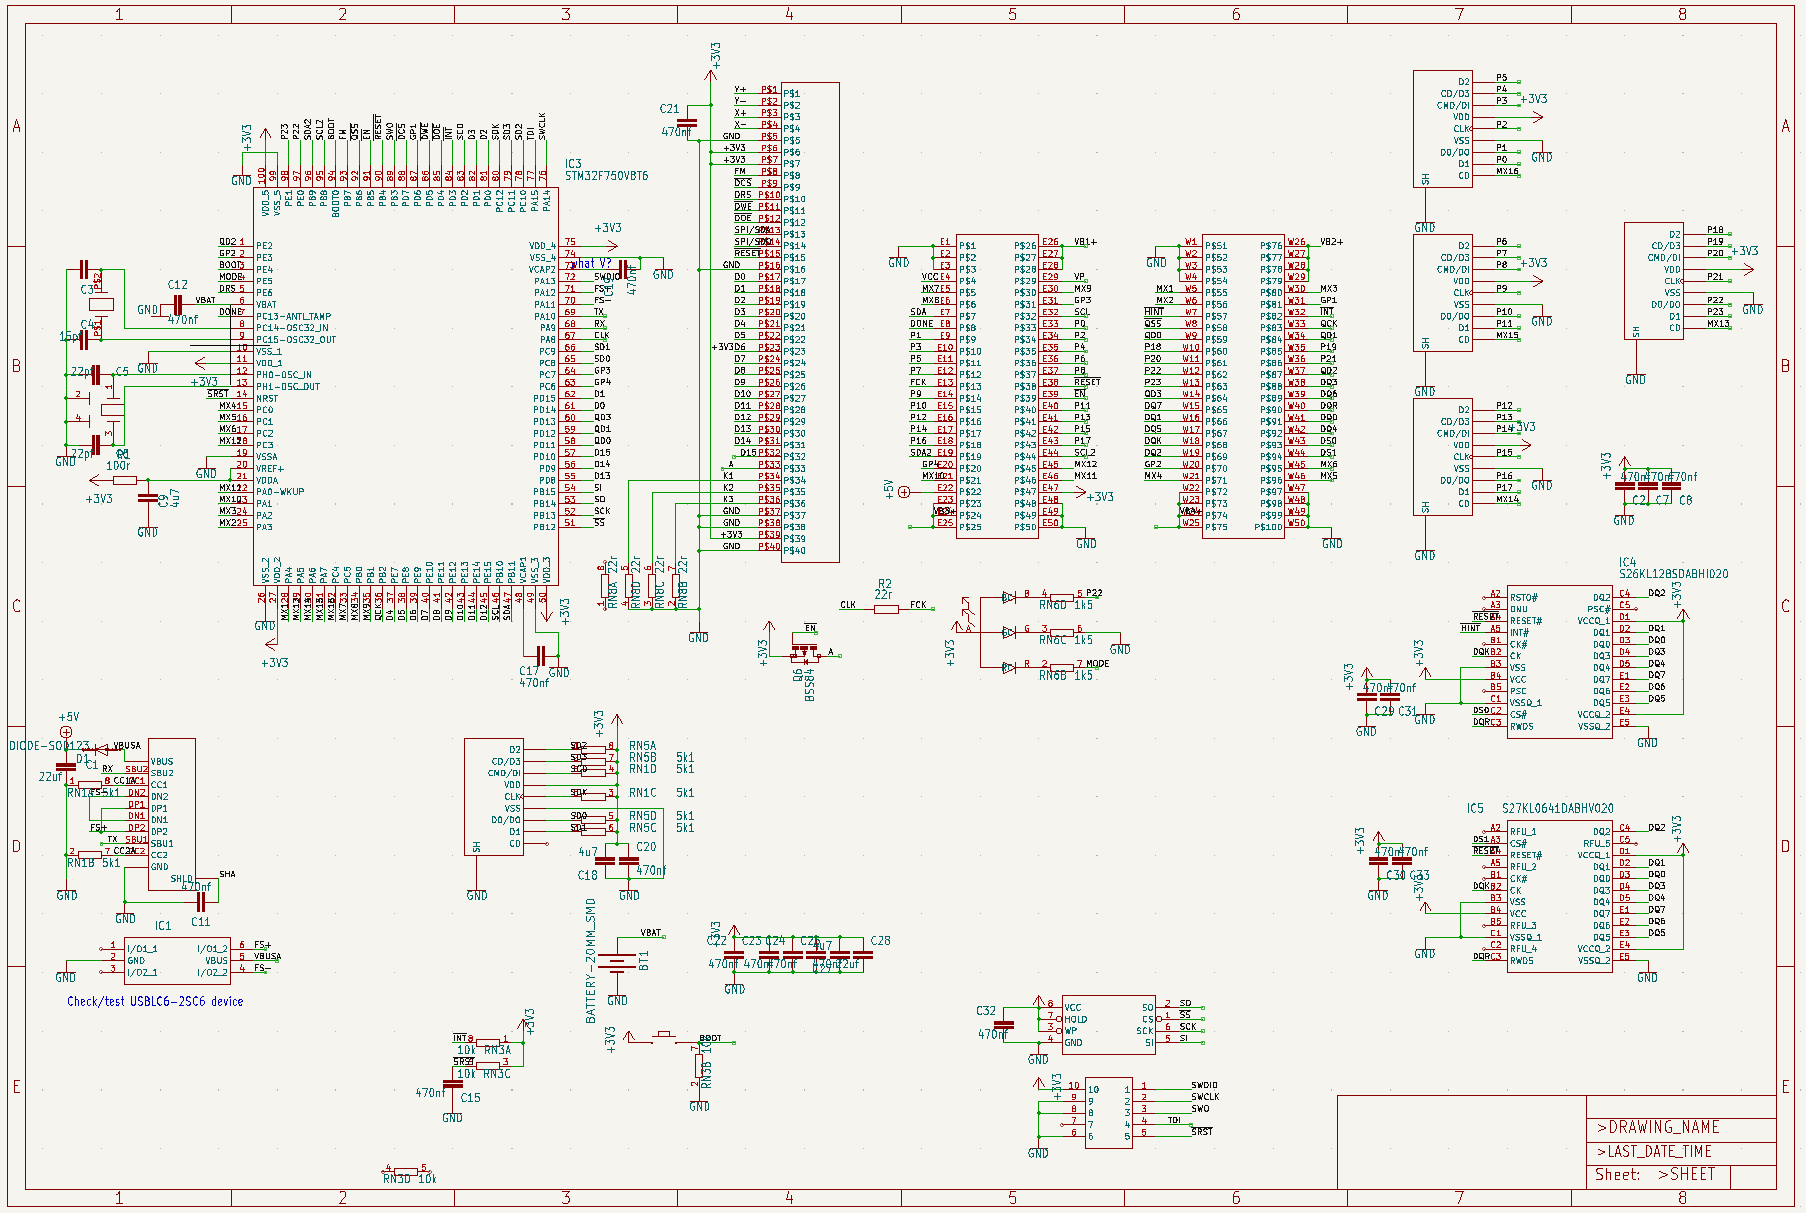The height and width of the screenshot is (1213, 1806).
Task: Select the SWO net label on debug header
Action: [x=1200, y=1108]
